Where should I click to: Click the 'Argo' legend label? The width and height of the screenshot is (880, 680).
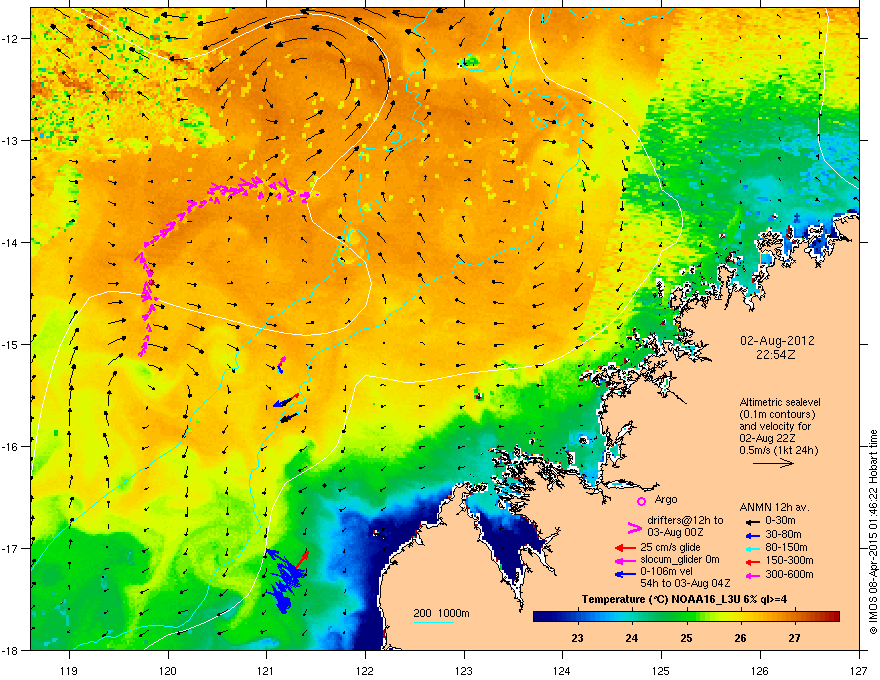666,499
